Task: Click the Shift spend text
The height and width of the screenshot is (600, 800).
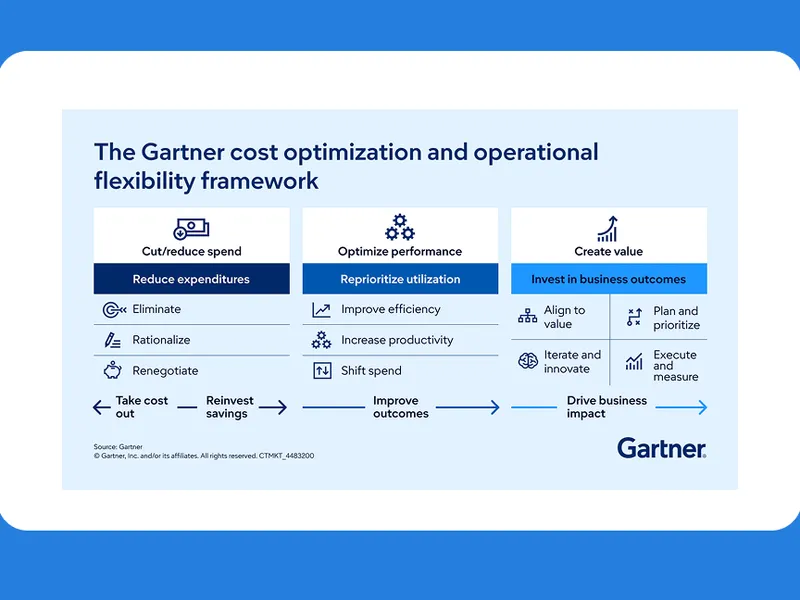Action: coord(371,371)
